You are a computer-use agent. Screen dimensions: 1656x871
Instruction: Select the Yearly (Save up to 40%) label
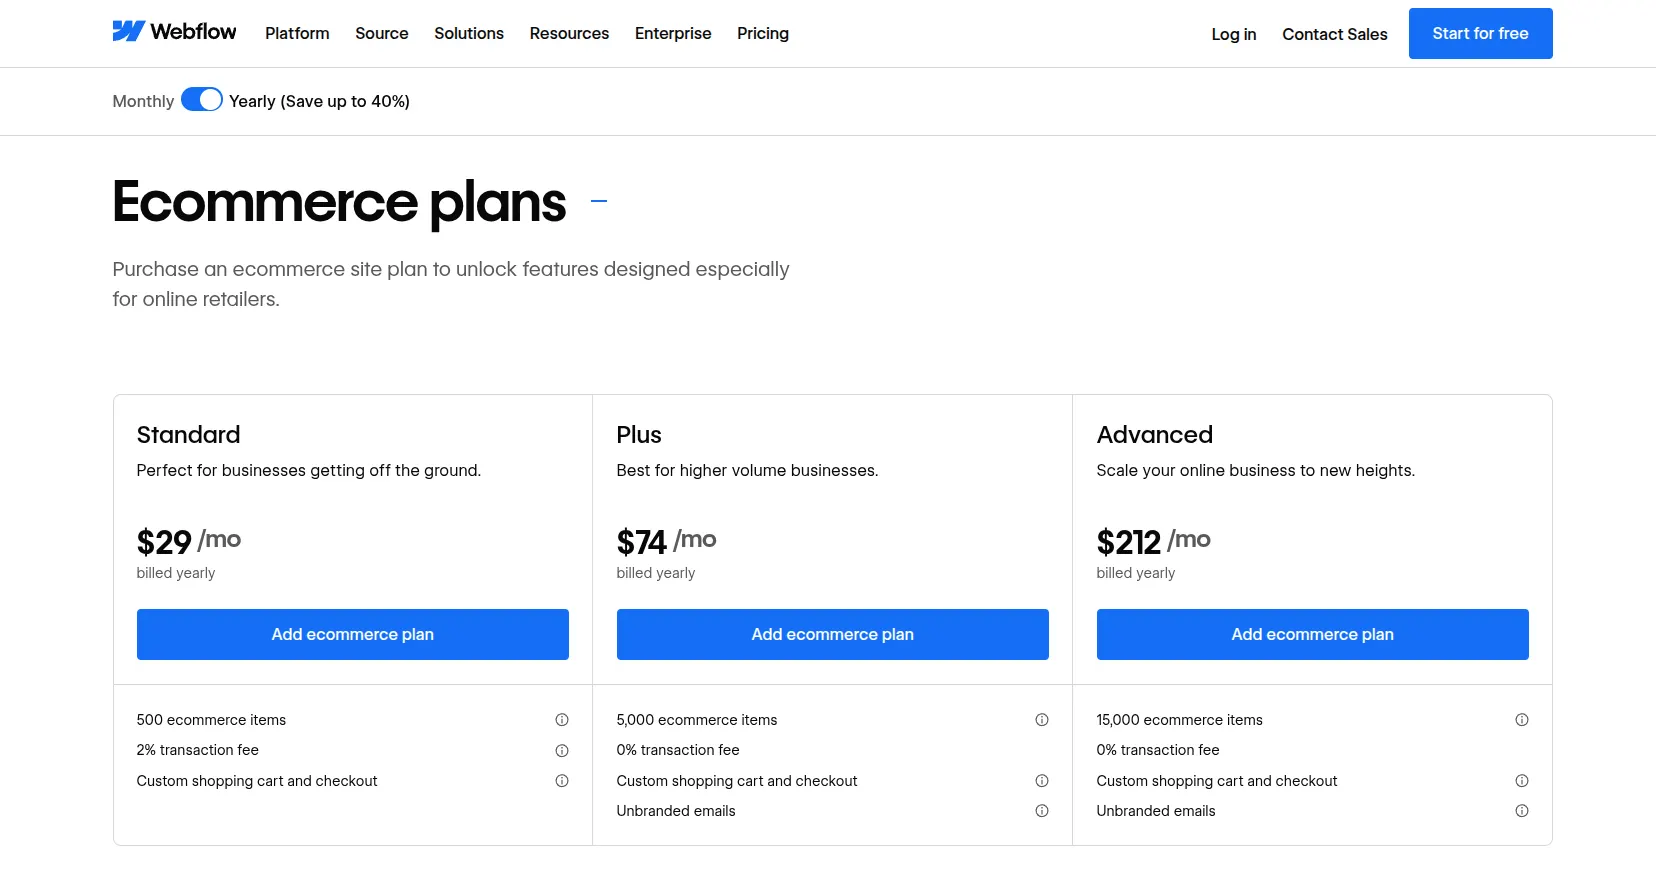319,101
